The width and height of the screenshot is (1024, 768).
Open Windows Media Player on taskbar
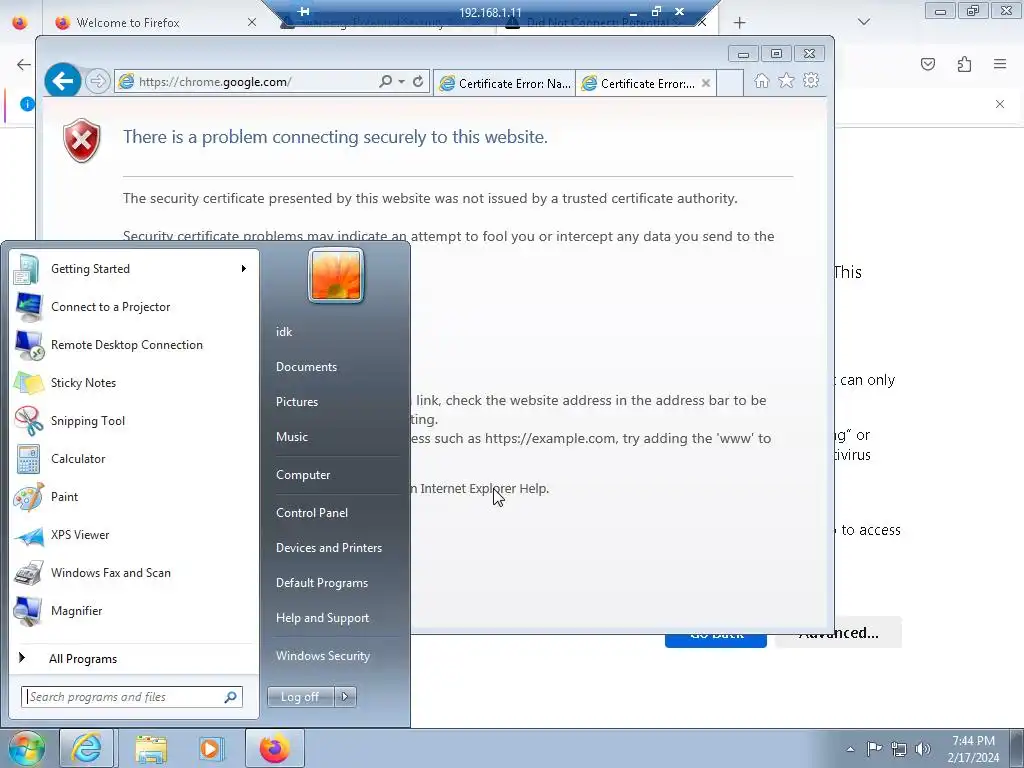(210, 748)
